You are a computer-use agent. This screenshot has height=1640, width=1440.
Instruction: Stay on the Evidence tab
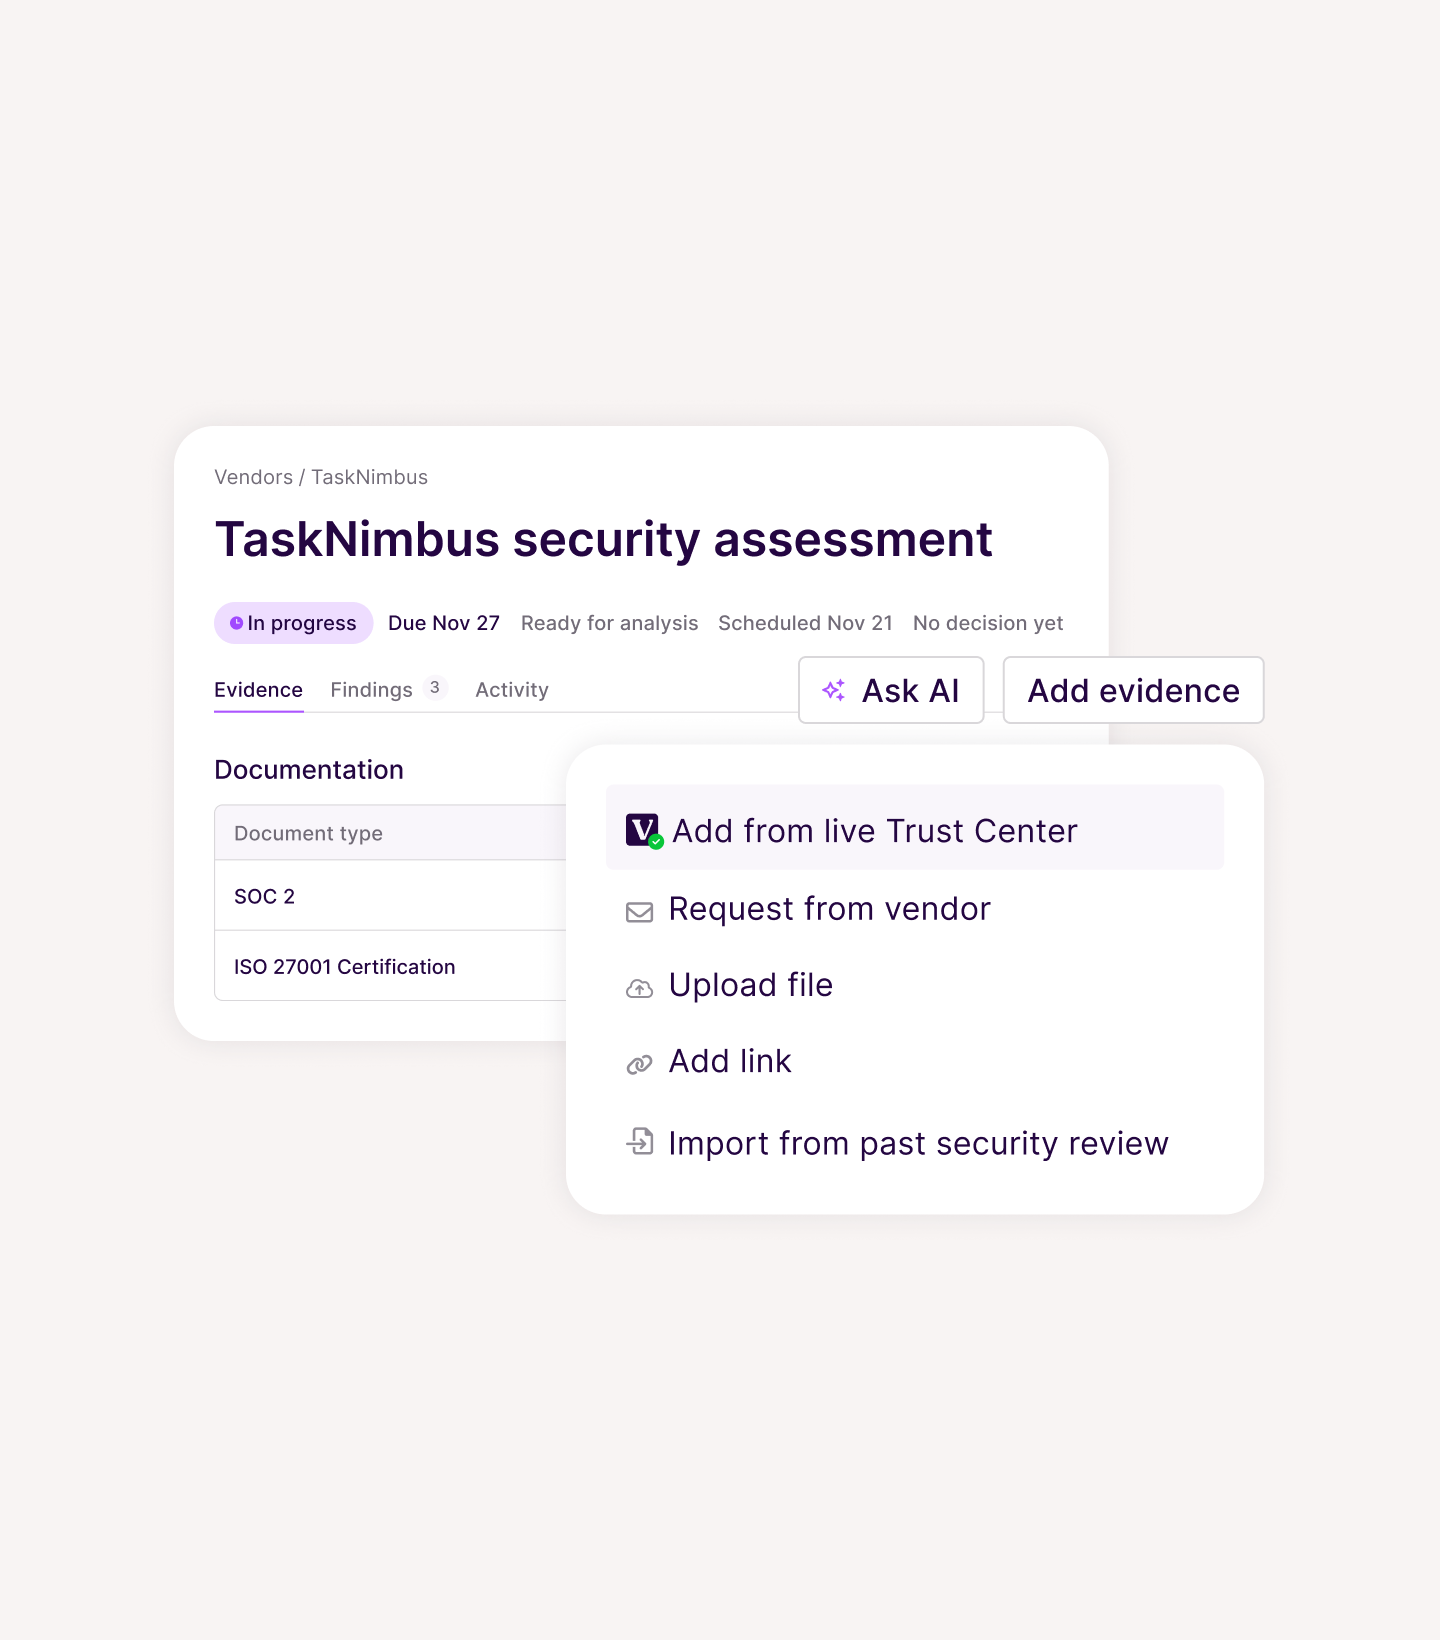click(258, 689)
